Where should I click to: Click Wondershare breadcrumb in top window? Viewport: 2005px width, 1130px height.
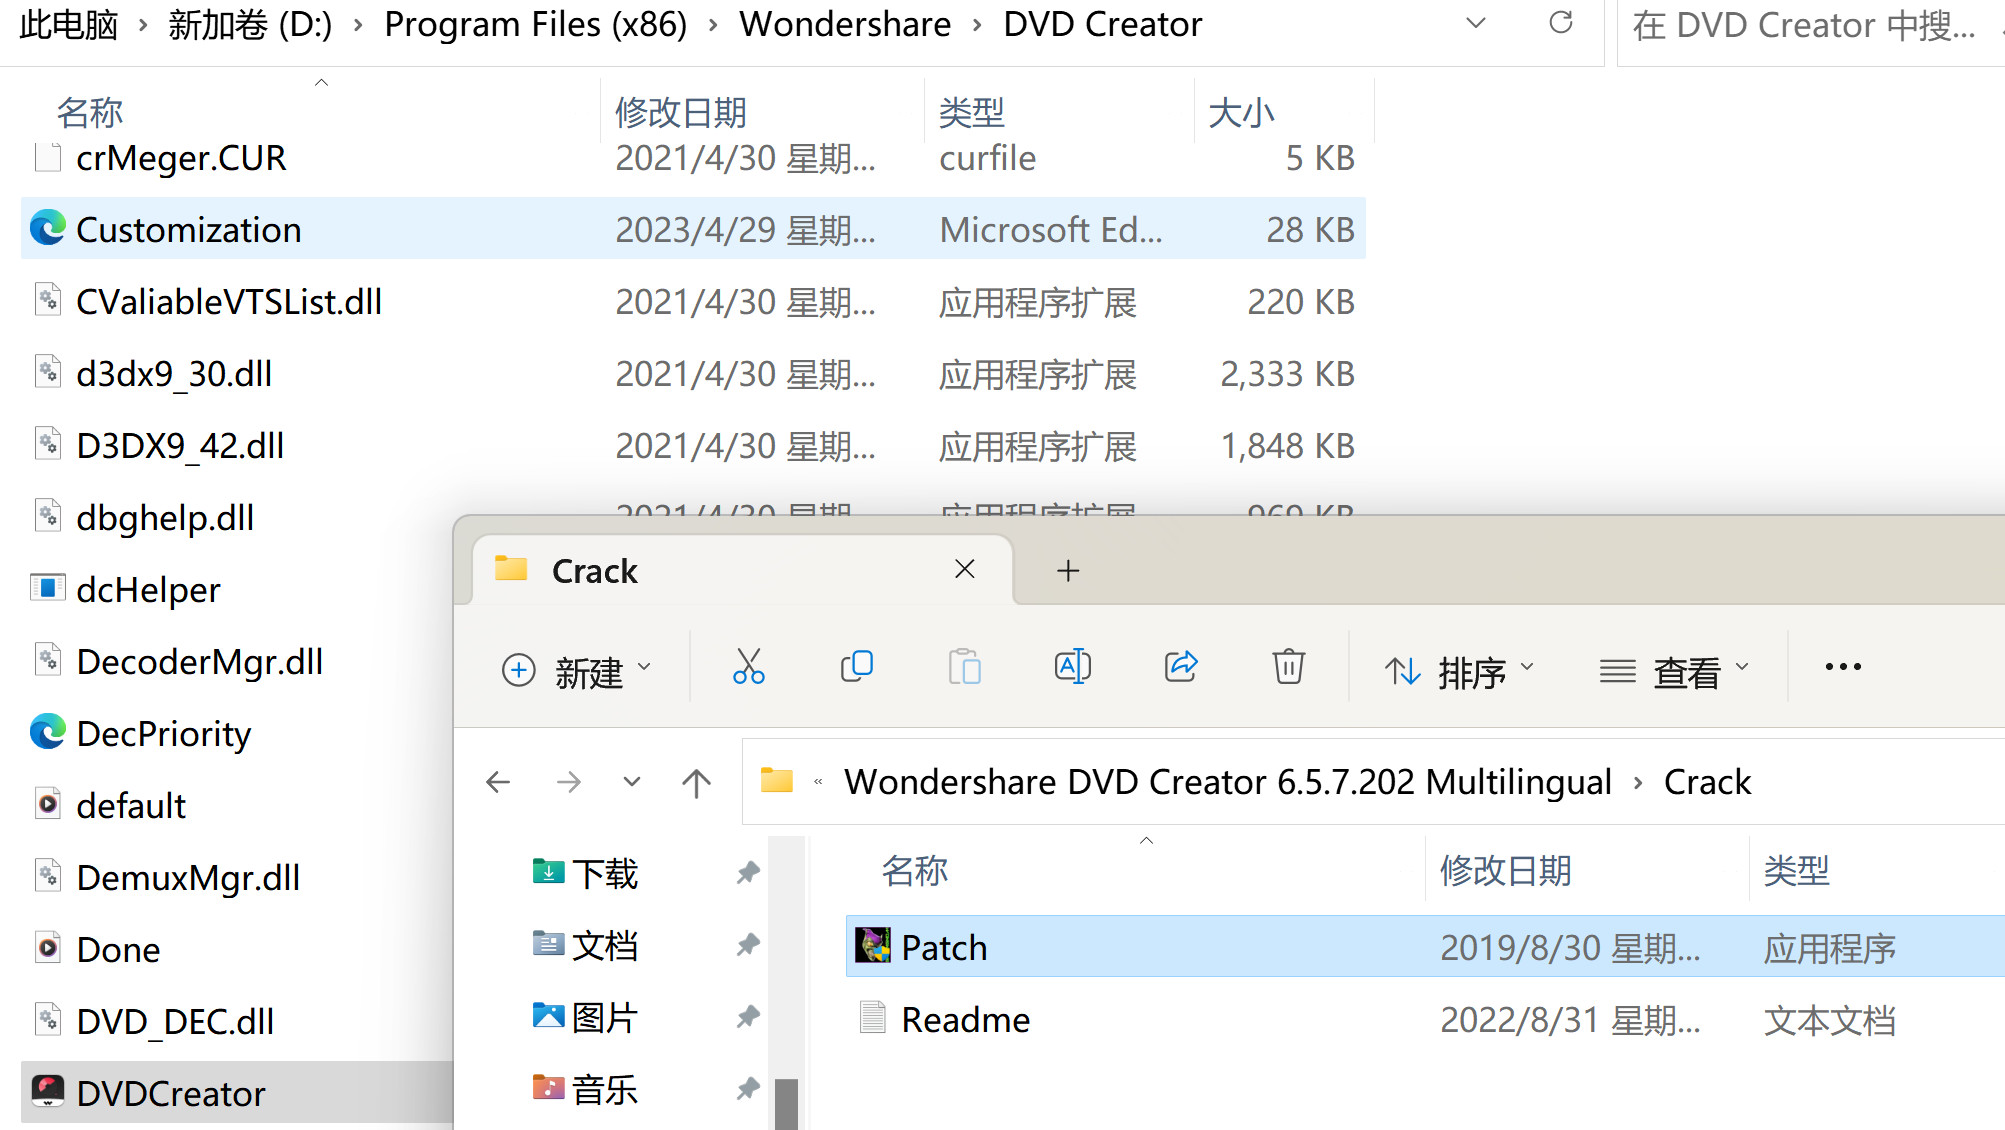pyautogui.click(x=845, y=25)
